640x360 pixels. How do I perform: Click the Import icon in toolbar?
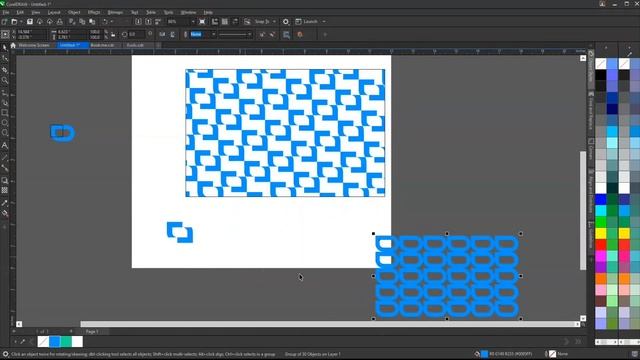138,22
